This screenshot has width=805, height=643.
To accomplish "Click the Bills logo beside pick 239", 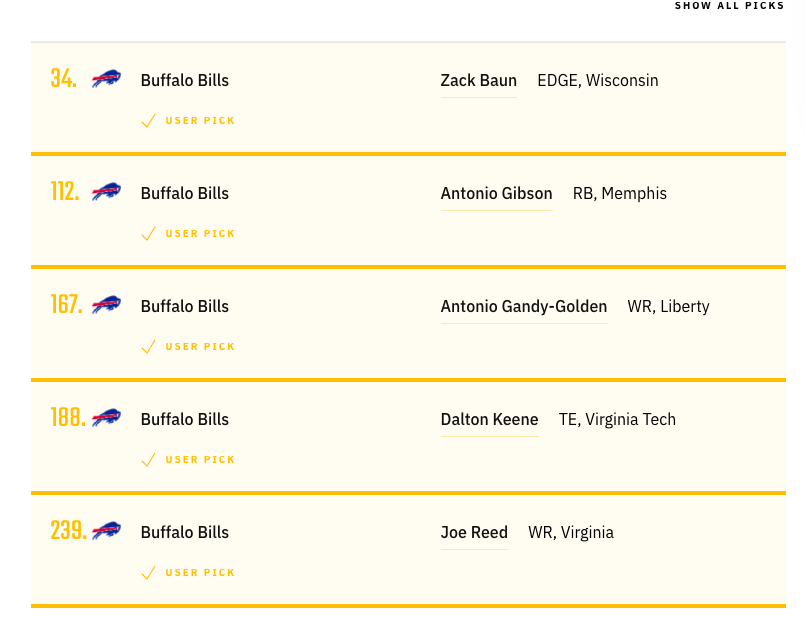I will click(106, 531).
